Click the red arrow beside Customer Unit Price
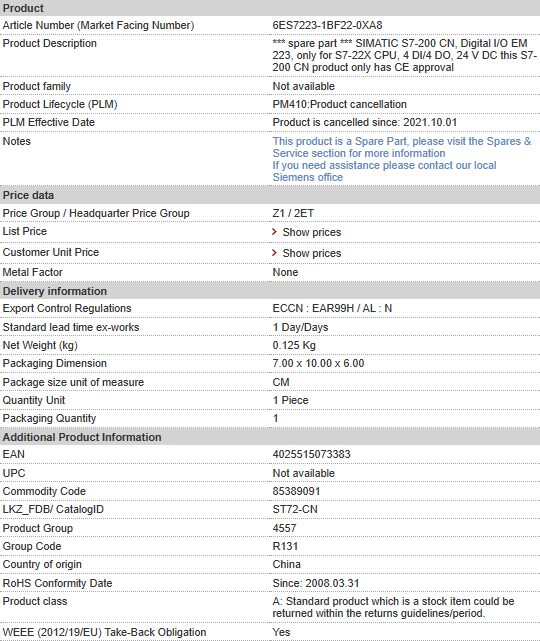The width and height of the screenshot is (540, 641). click(275, 253)
